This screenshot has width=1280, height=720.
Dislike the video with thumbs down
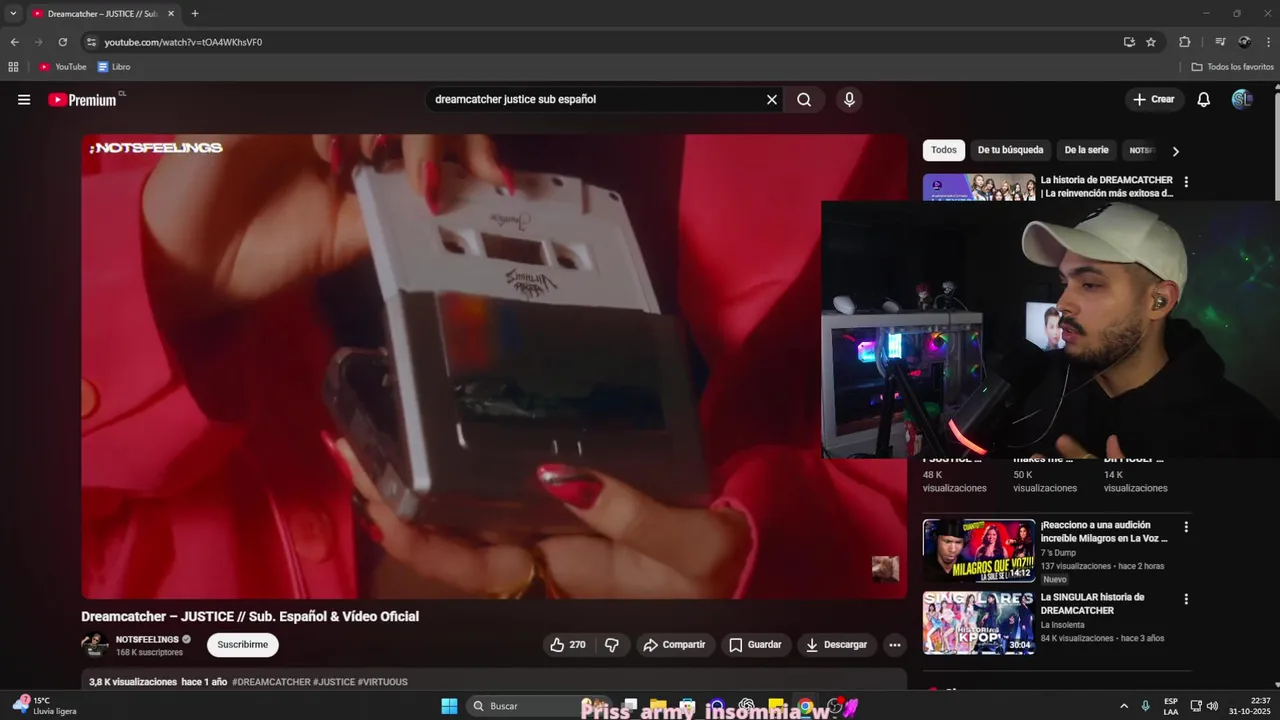[x=612, y=645]
